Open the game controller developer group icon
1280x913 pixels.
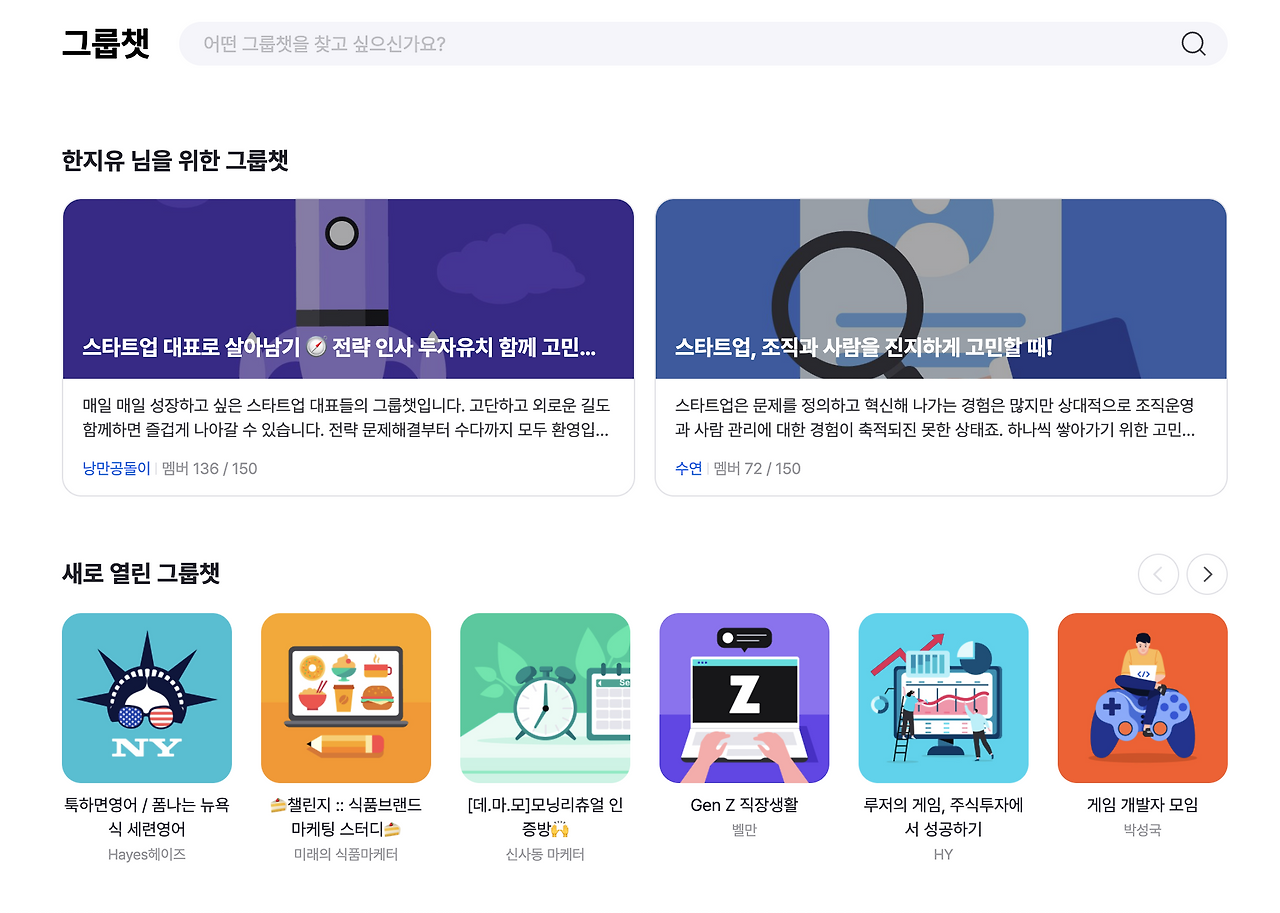pos(1142,698)
